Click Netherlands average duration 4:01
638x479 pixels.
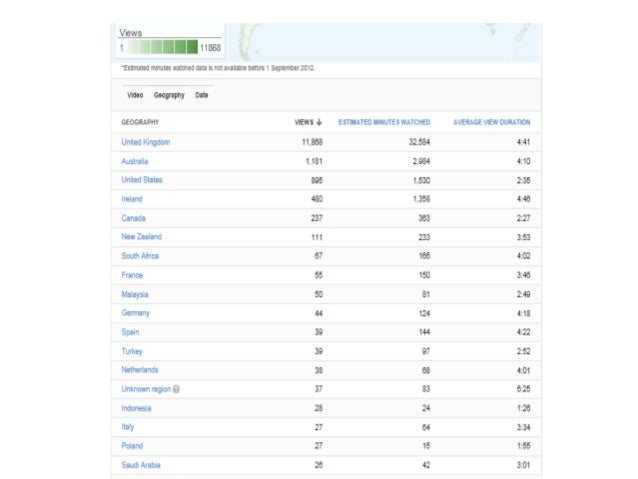point(524,370)
